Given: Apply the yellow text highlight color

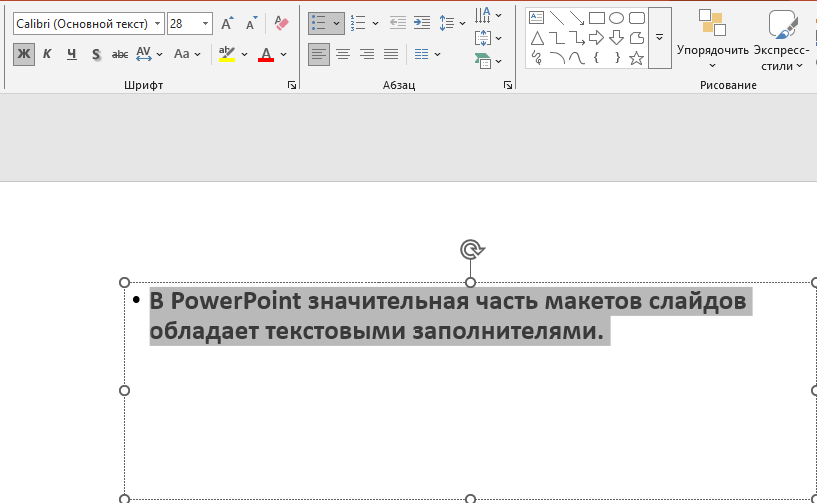Looking at the screenshot, I should (227, 54).
